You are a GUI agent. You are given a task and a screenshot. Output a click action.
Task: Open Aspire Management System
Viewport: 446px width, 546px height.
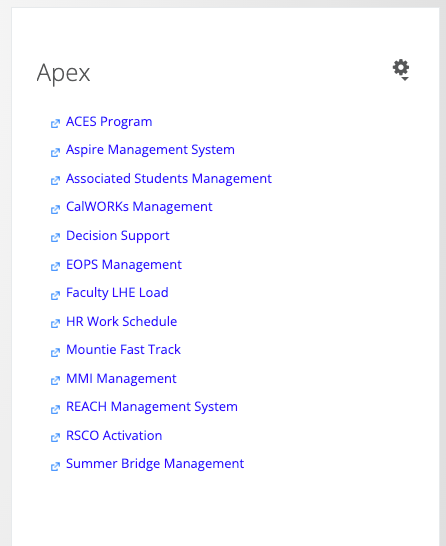150,150
